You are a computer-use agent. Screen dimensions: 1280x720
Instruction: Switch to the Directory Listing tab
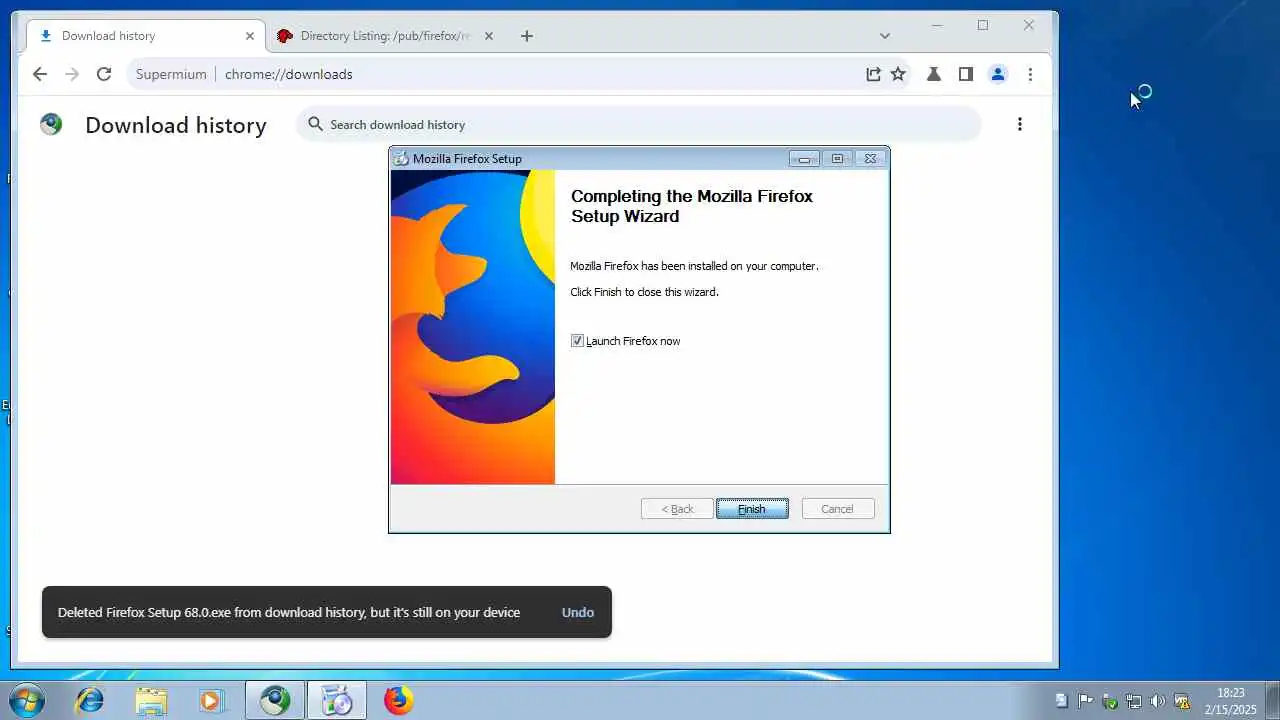[385, 36]
